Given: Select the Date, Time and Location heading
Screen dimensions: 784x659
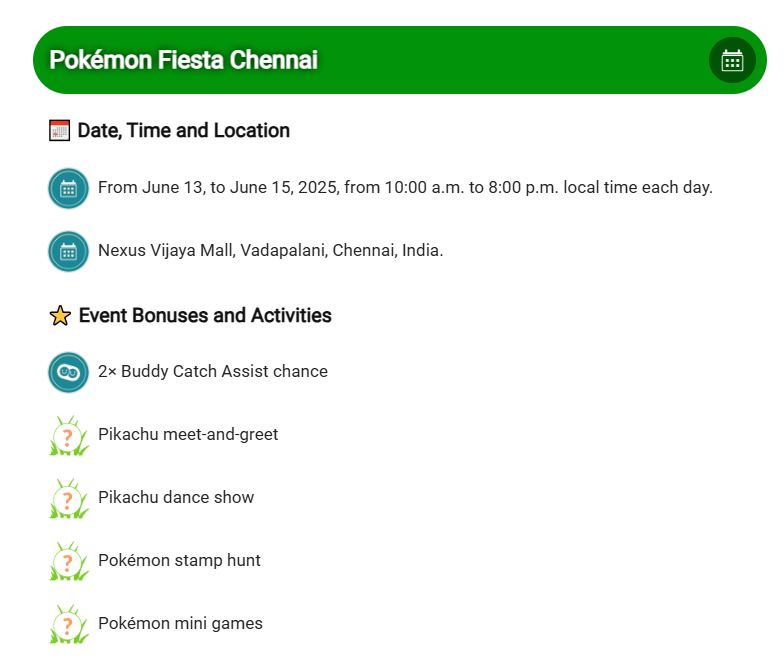Looking at the screenshot, I should (x=183, y=130).
